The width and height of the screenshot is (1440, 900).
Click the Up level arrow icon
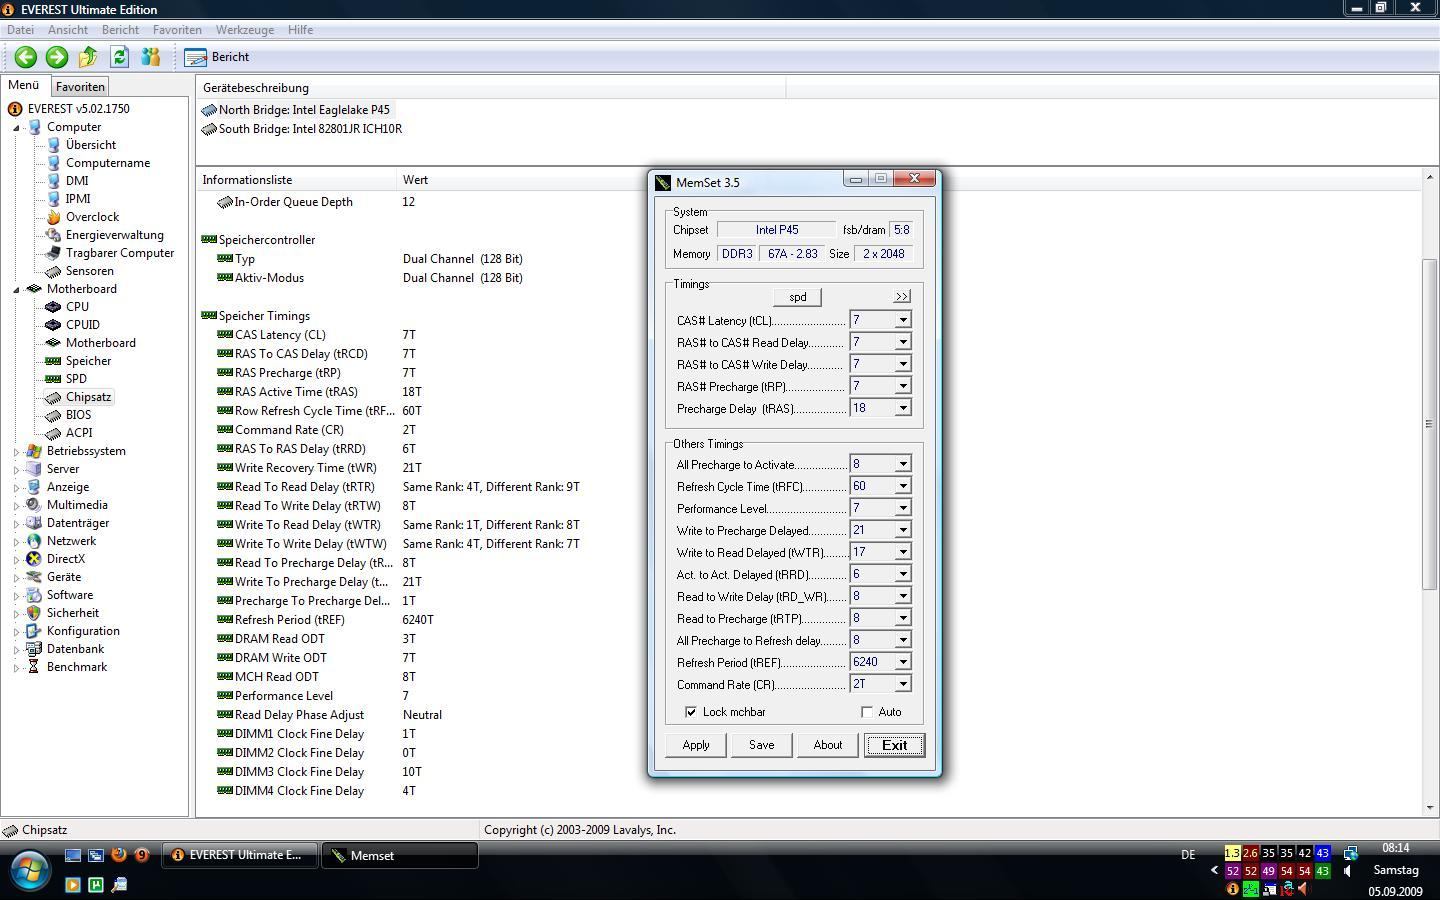click(88, 57)
